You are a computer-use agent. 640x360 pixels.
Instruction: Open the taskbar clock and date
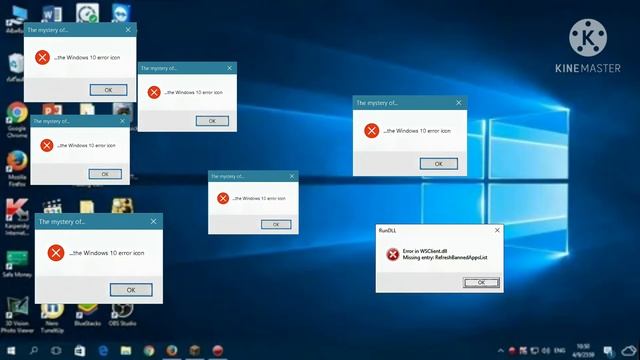click(584, 350)
